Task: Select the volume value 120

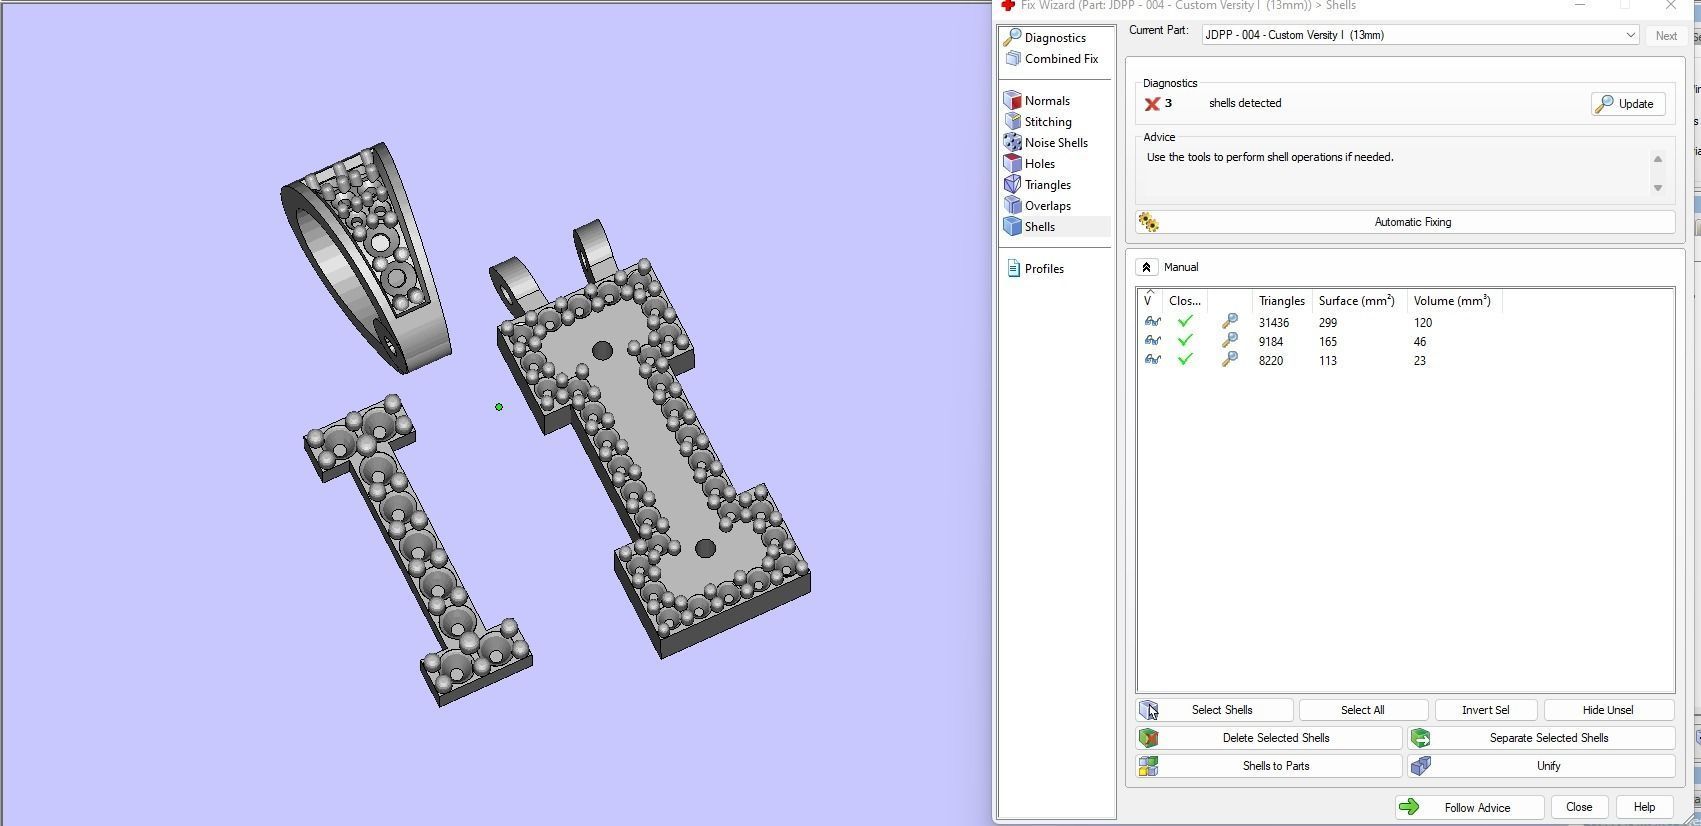Action: 1423,323
